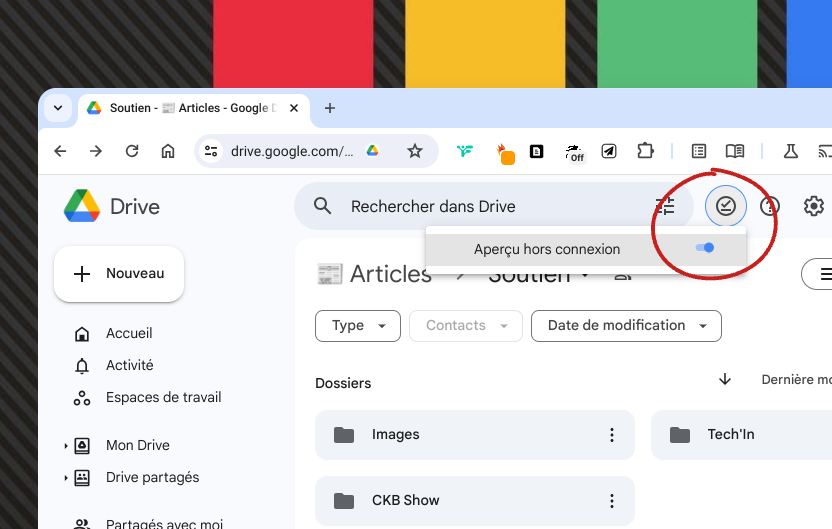The height and width of the screenshot is (529, 832).
Task: Click the Activité bell icon
Action: pos(82,366)
